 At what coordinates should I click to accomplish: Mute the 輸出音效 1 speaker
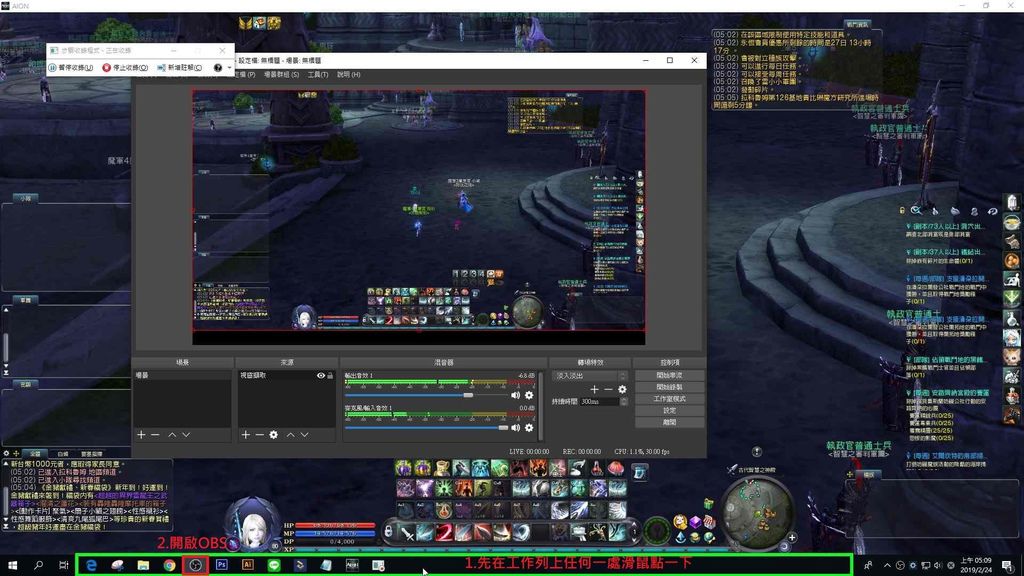click(515, 395)
